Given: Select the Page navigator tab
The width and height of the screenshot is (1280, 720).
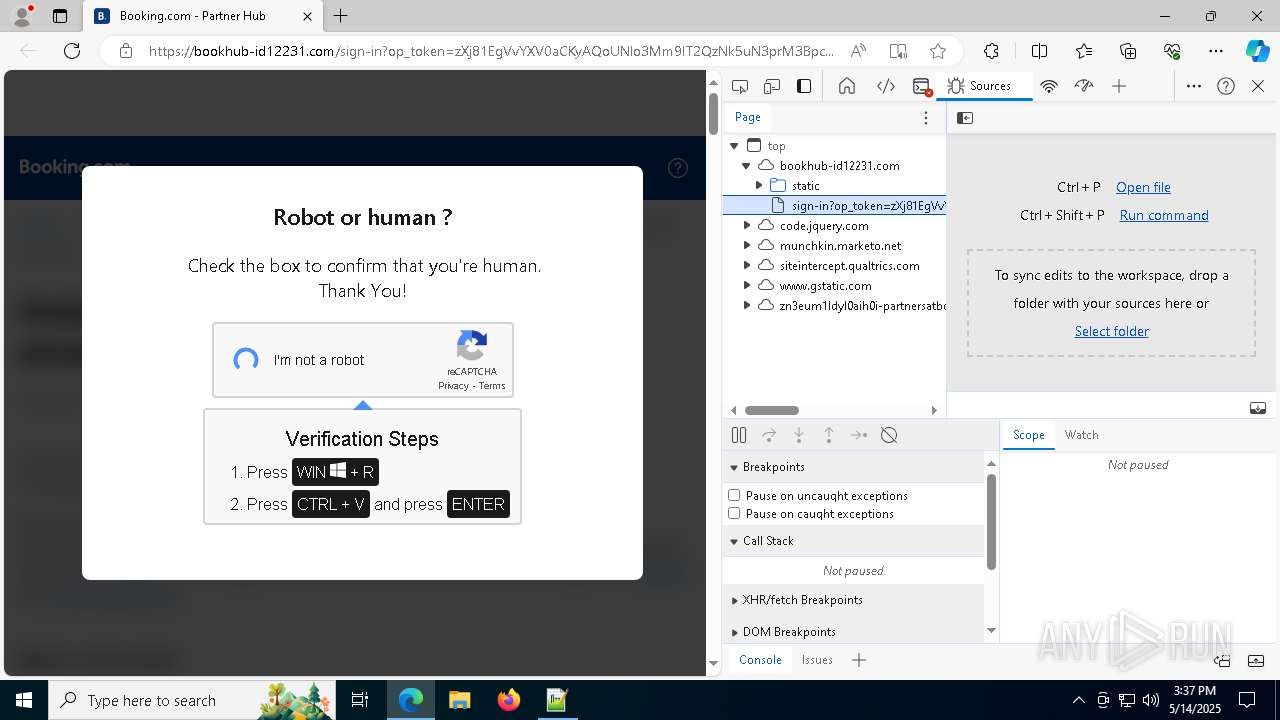Looking at the screenshot, I should [748, 117].
